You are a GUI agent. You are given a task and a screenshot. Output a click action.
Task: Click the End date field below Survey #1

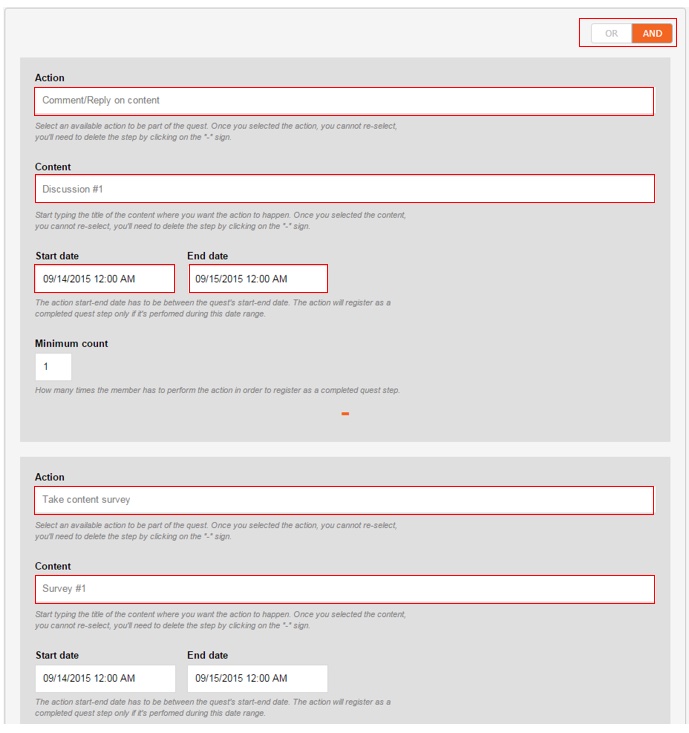coord(258,678)
